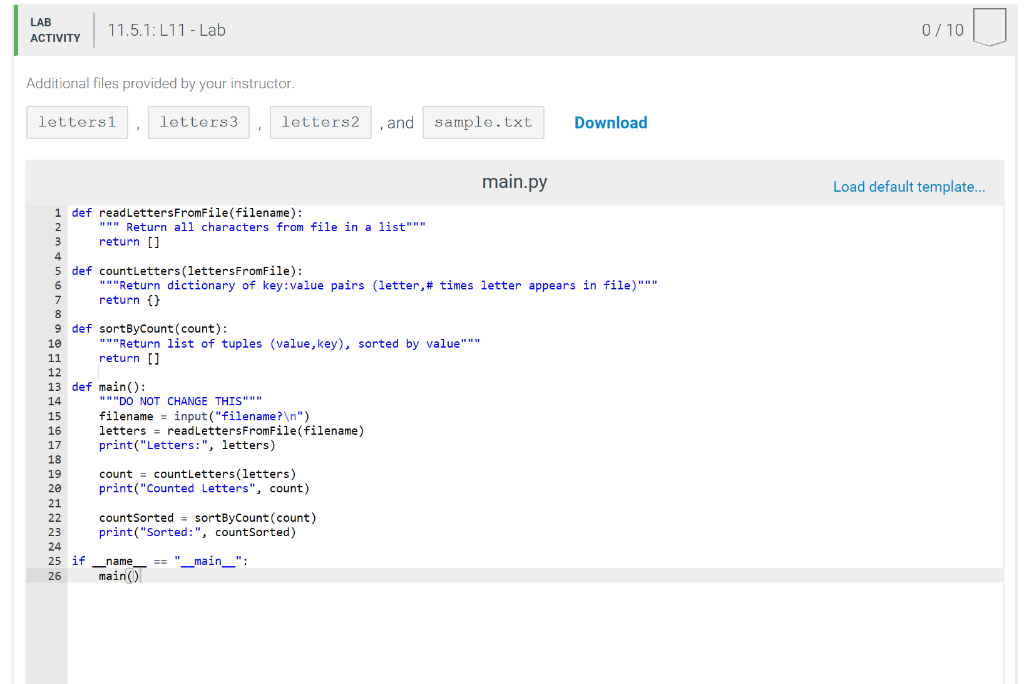Select the letters2 file chip
The width and height of the screenshot is (1024, 684).
[x=321, y=122]
